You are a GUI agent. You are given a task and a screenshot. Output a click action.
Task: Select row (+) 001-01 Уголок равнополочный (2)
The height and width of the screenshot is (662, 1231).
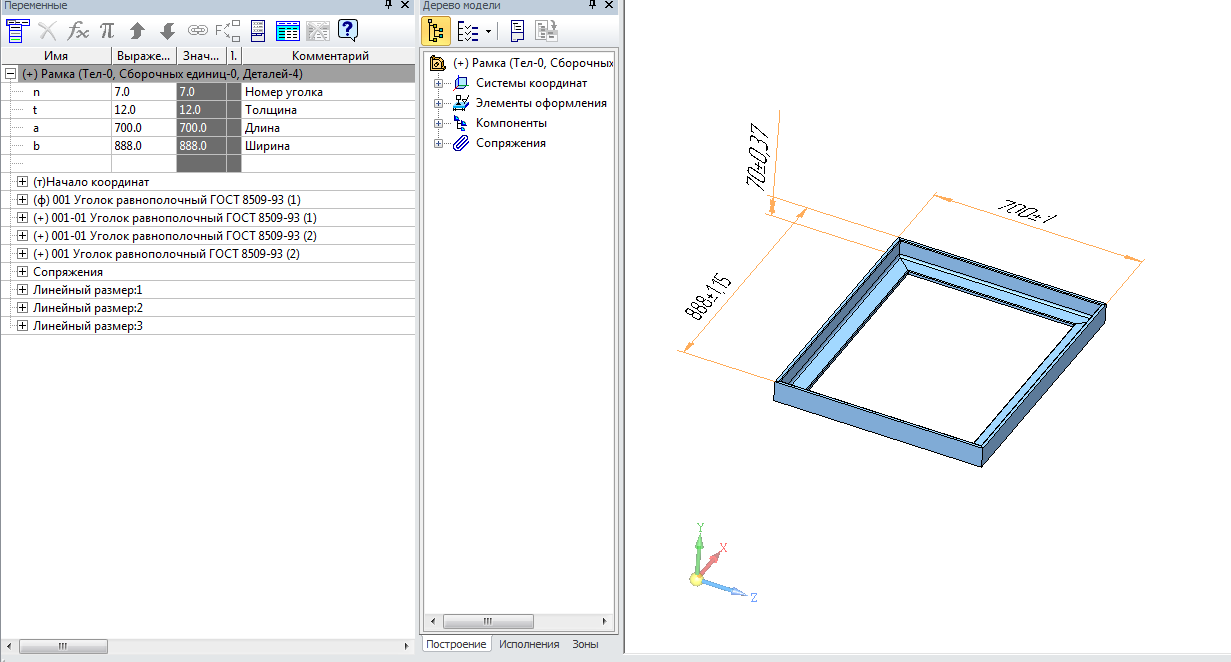point(208,236)
